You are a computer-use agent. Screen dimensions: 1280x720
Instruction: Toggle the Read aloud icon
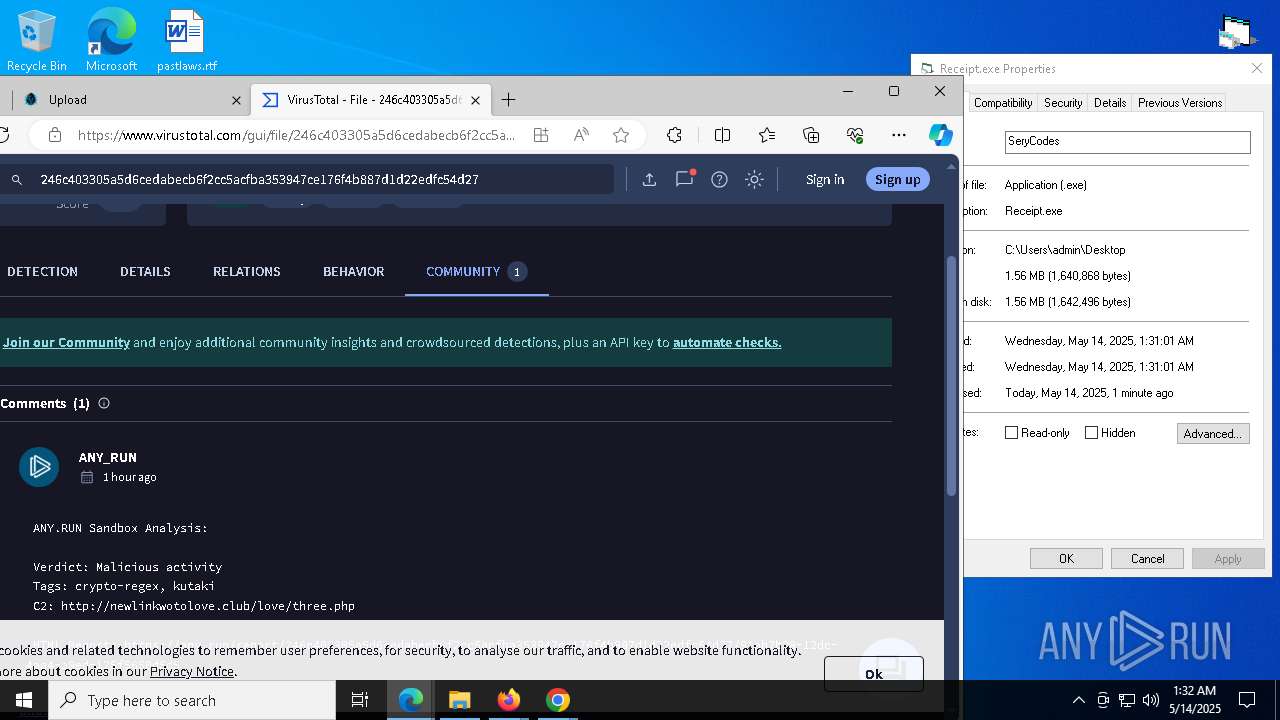pyautogui.click(x=581, y=135)
